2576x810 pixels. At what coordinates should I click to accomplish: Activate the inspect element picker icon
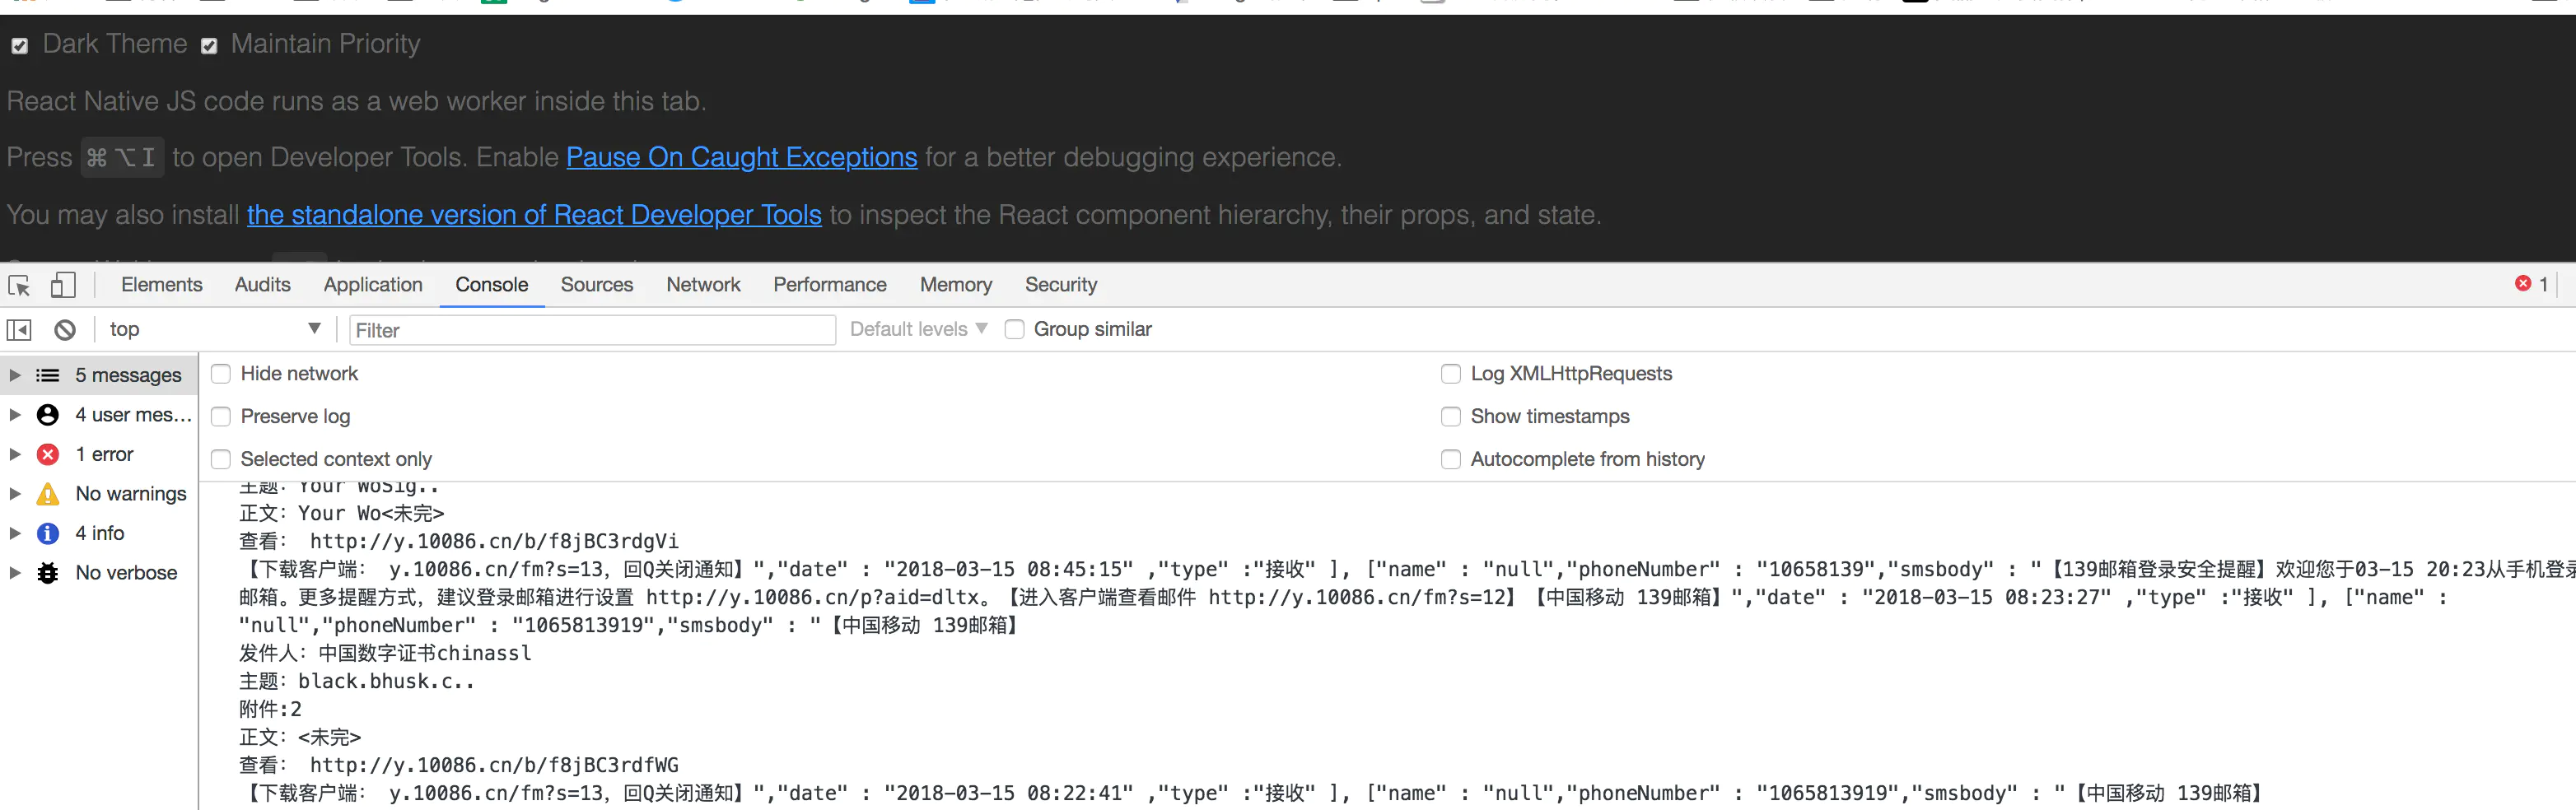pyautogui.click(x=19, y=286)
